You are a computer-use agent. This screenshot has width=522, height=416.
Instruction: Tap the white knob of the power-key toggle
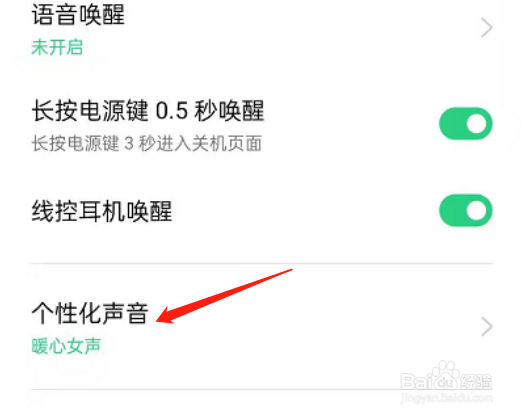click(x=476, y=124)
